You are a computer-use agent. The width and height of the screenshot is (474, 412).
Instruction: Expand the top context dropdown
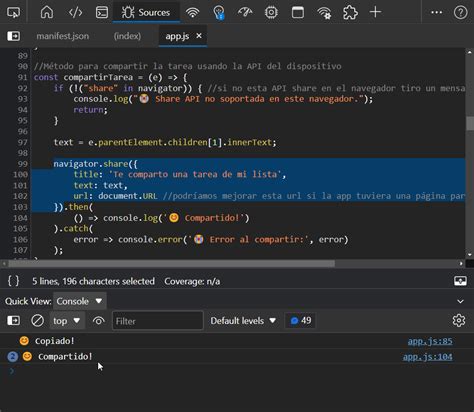(67, 321)
